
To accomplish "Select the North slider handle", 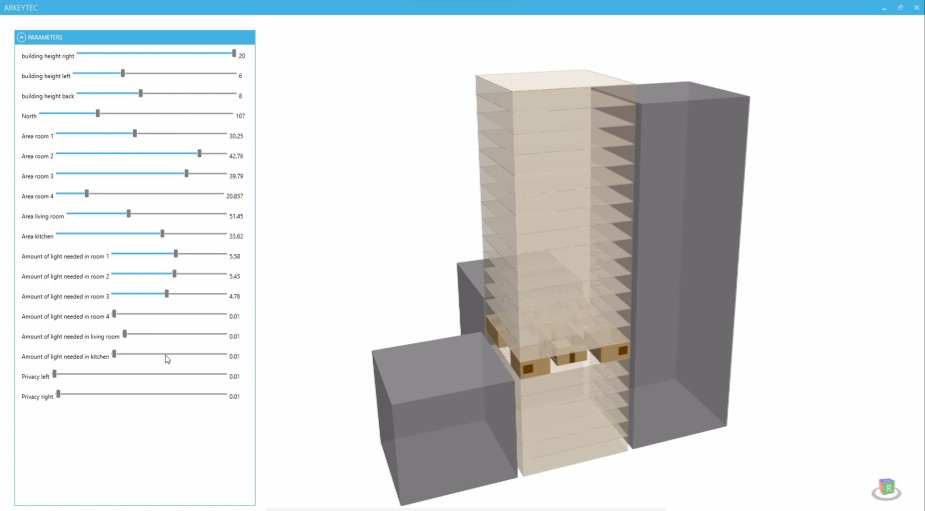I will click(x=98, y=113).
